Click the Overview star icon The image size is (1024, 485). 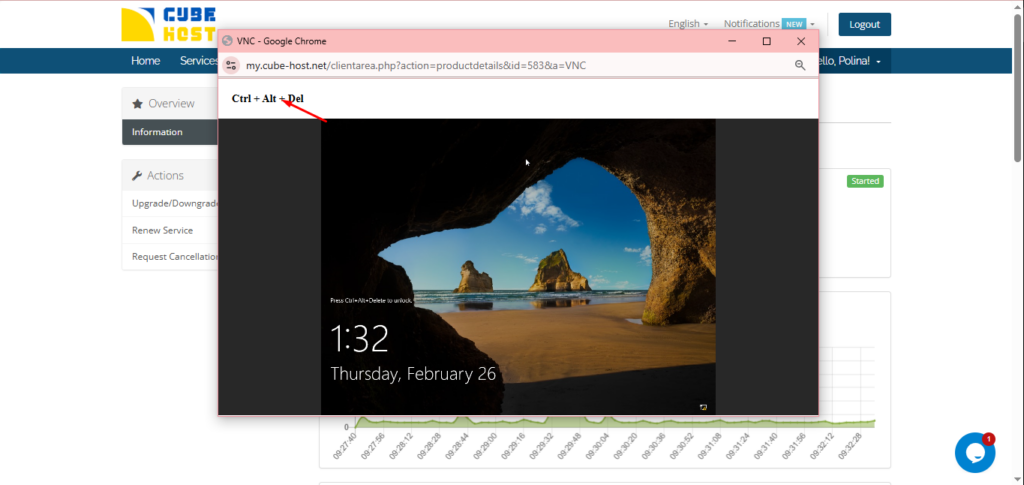click(x=137, y=103)
